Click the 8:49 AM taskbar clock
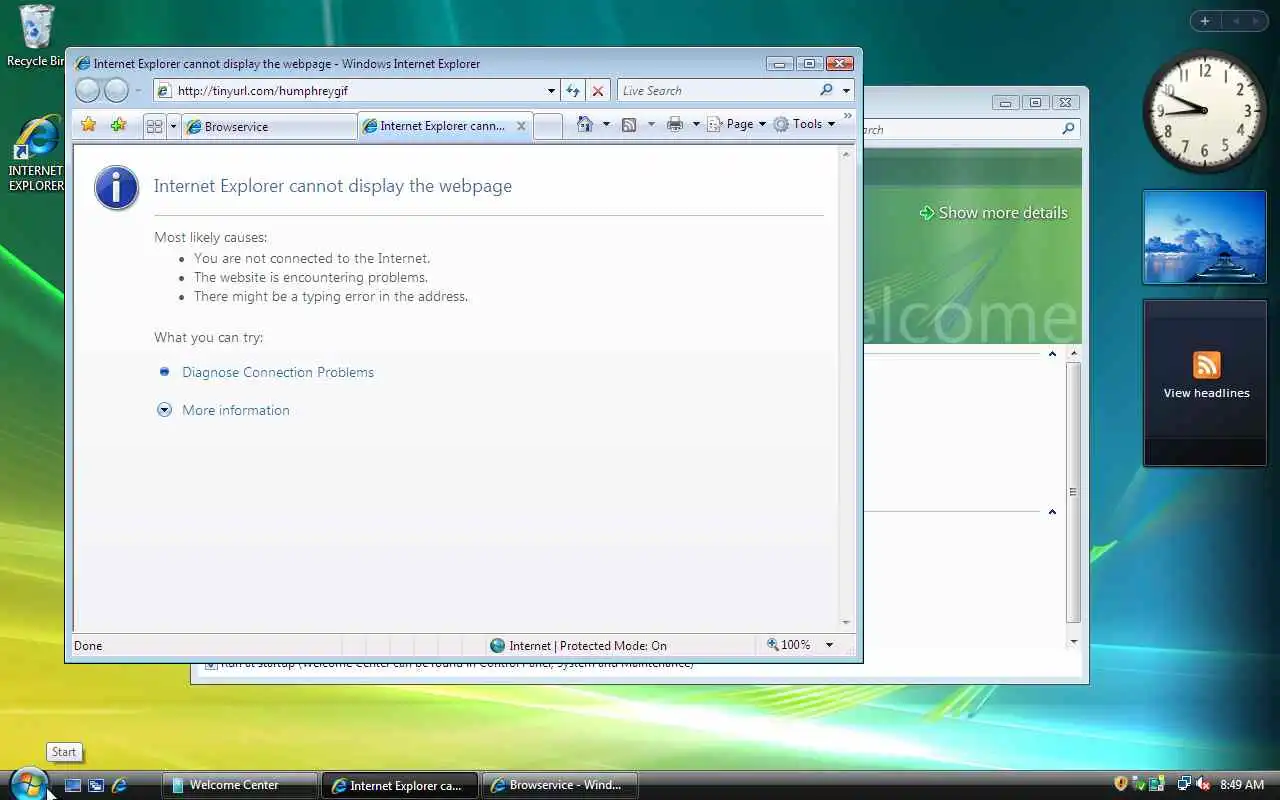The width and height of the screenshot is (1280, 800). click(1242, 785)
